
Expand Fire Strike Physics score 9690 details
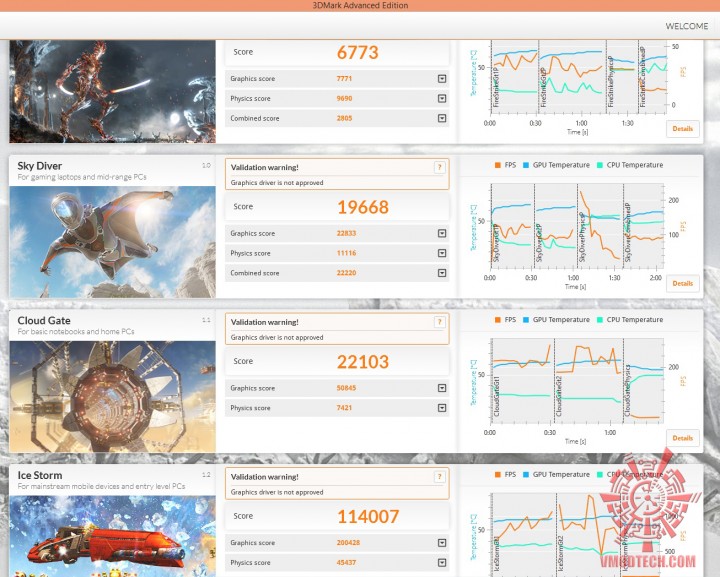click(x=442, y=99)
